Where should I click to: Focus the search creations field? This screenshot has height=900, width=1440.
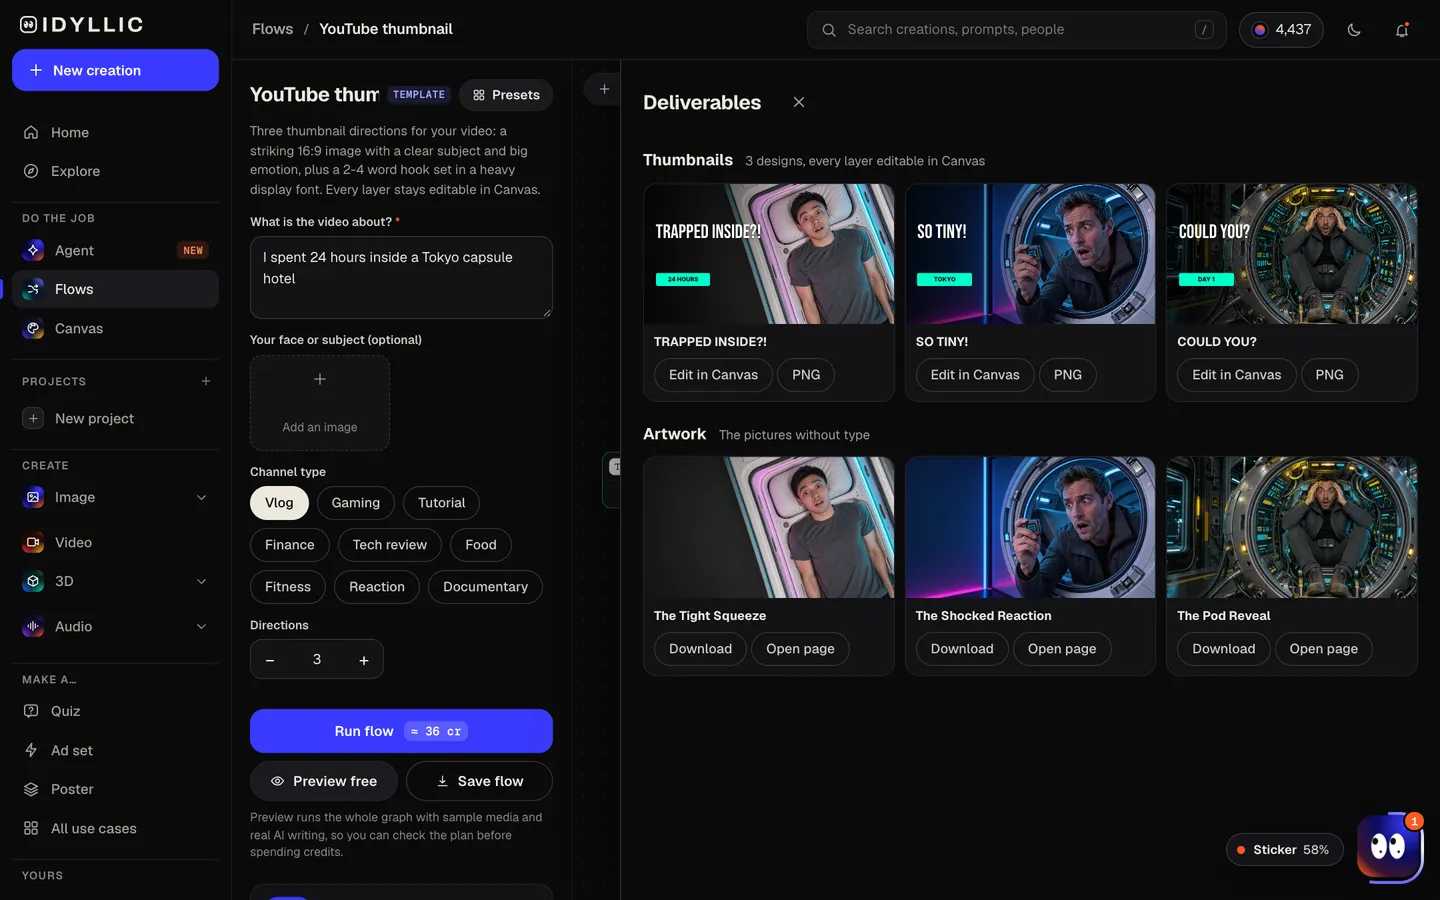[1016, 30]
